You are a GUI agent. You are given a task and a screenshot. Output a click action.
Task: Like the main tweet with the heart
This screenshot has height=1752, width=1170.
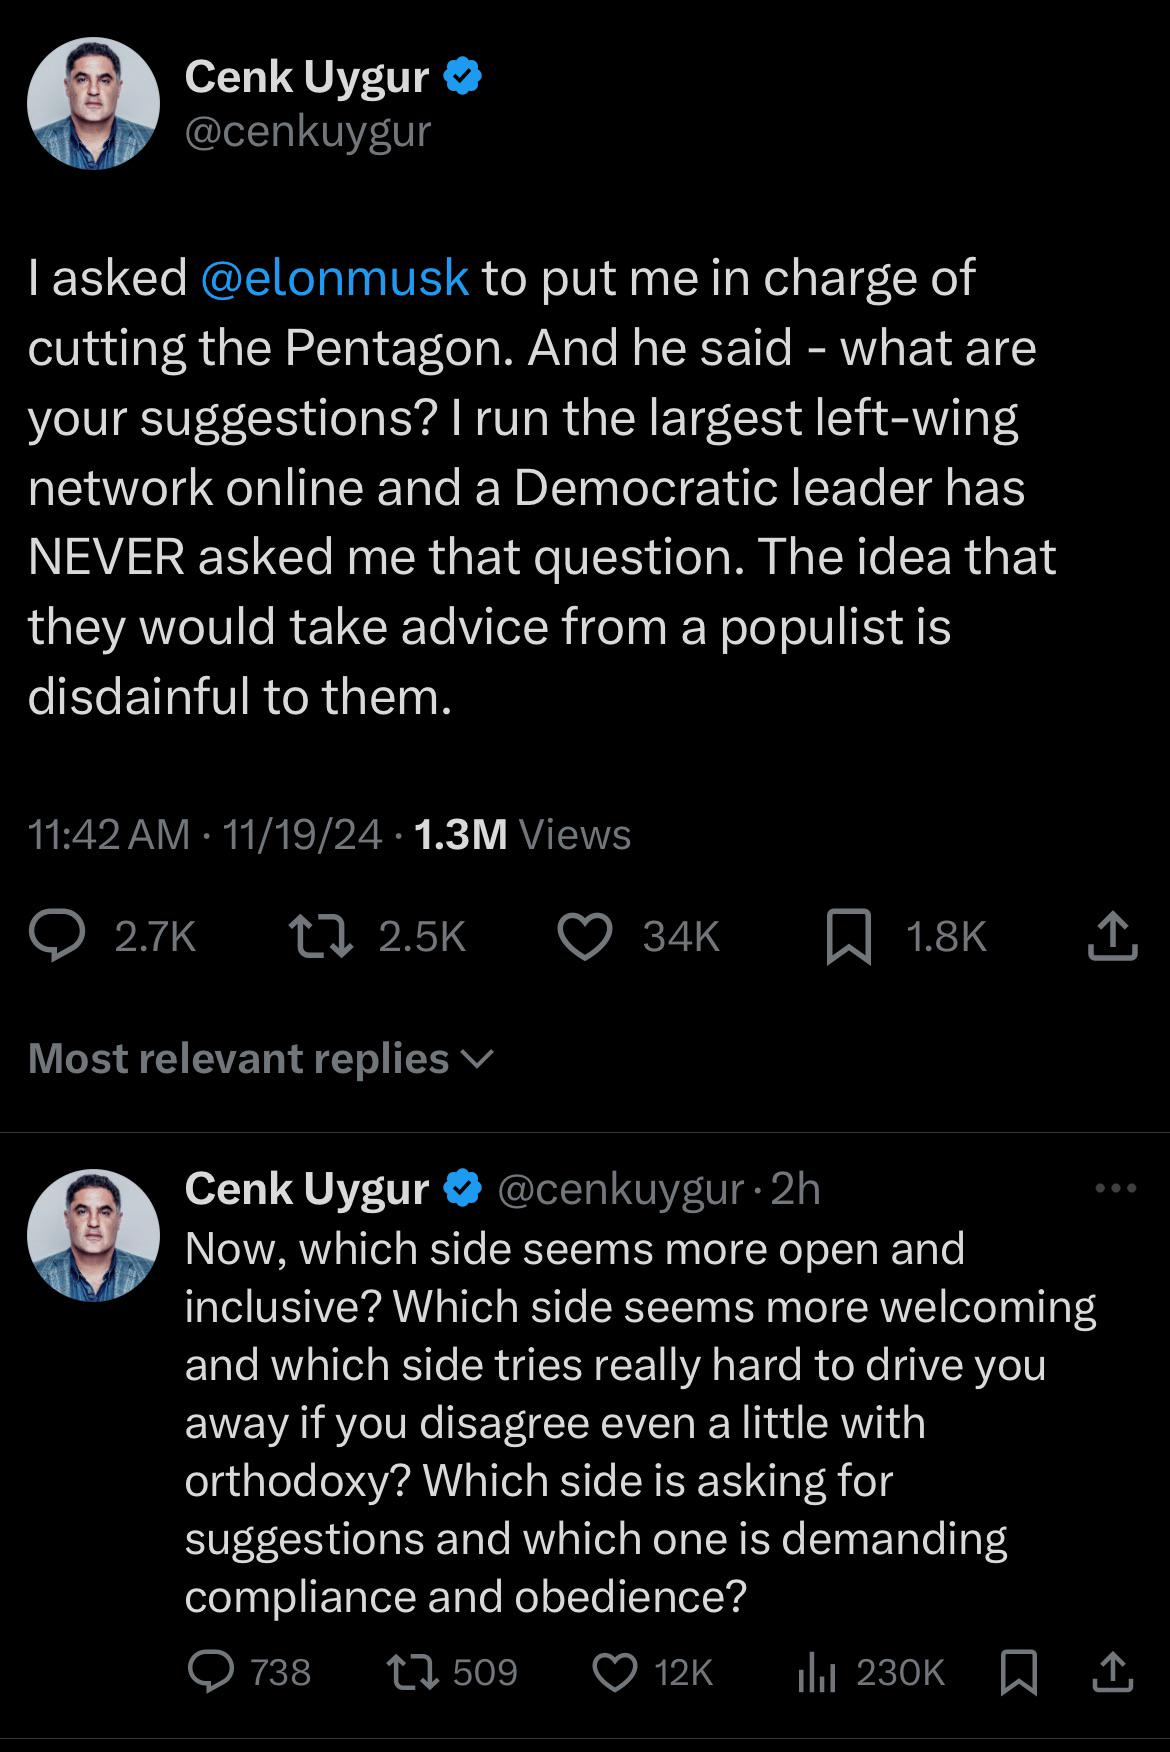(x=584, y=937)
